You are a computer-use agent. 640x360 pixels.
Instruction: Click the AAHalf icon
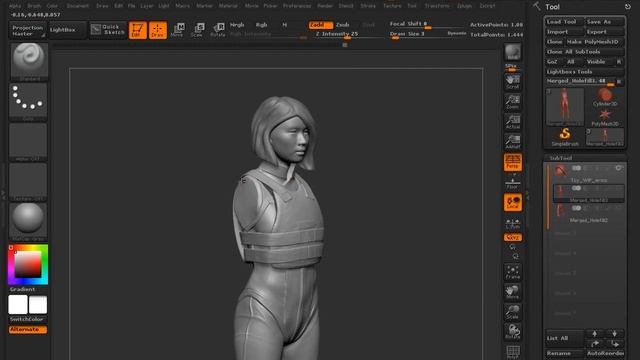coord(513,142)
